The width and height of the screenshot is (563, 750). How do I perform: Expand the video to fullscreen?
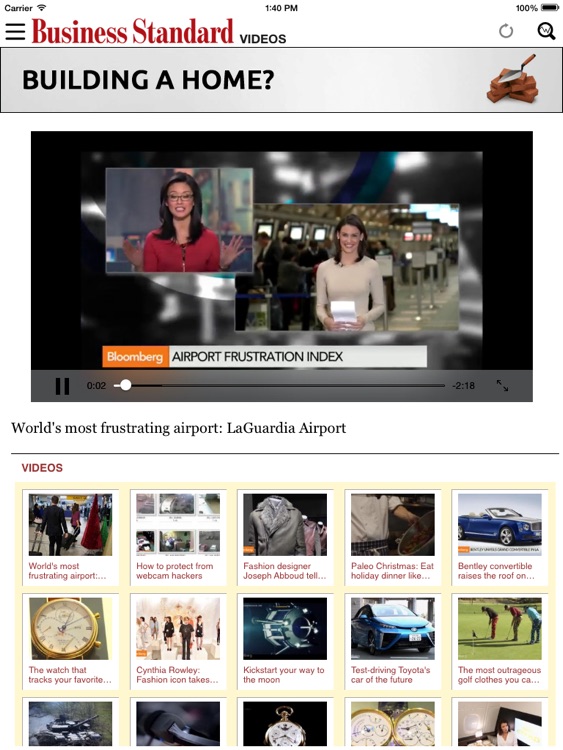pyautogui.click(x=502, y=386)
